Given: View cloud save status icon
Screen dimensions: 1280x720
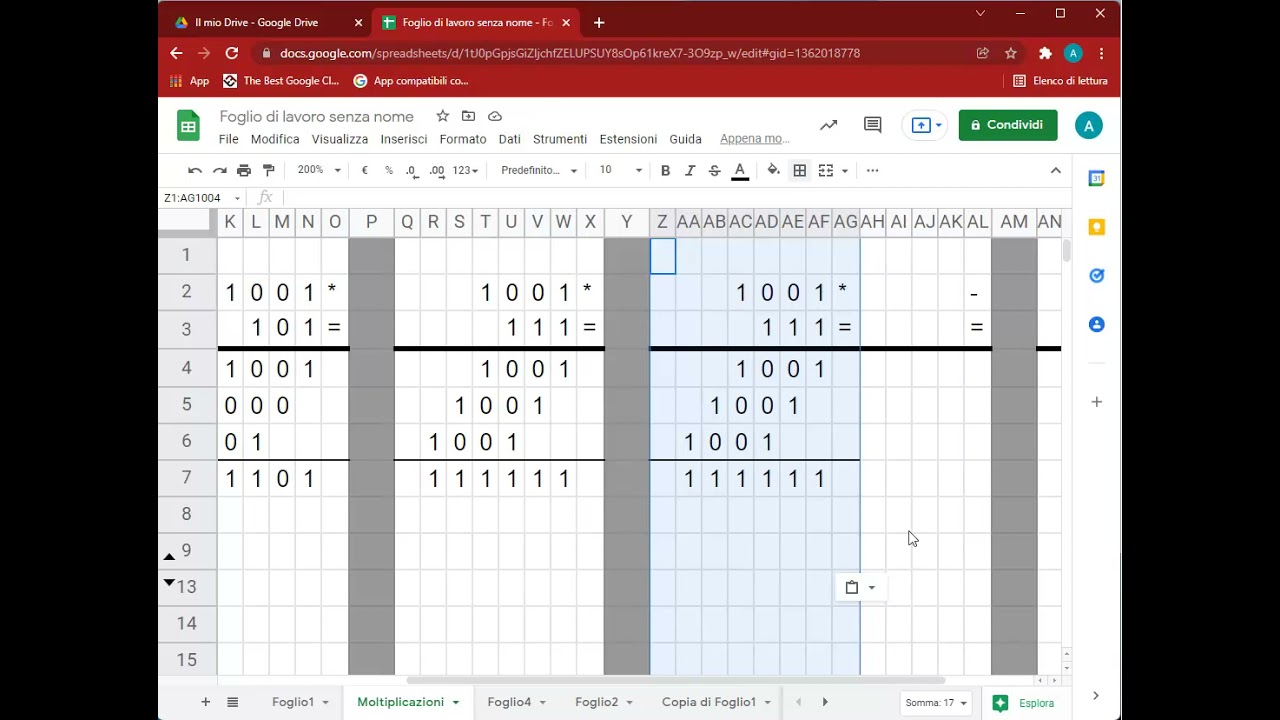Looking at the screenshot, I should 494,116.
